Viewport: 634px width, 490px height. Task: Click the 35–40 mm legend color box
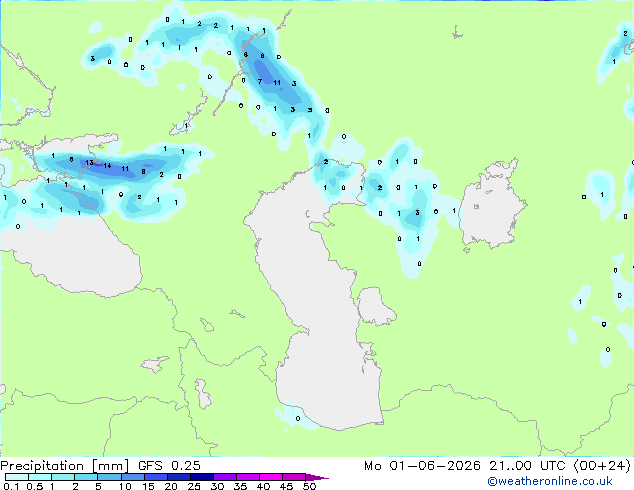[x=247, y=477]
